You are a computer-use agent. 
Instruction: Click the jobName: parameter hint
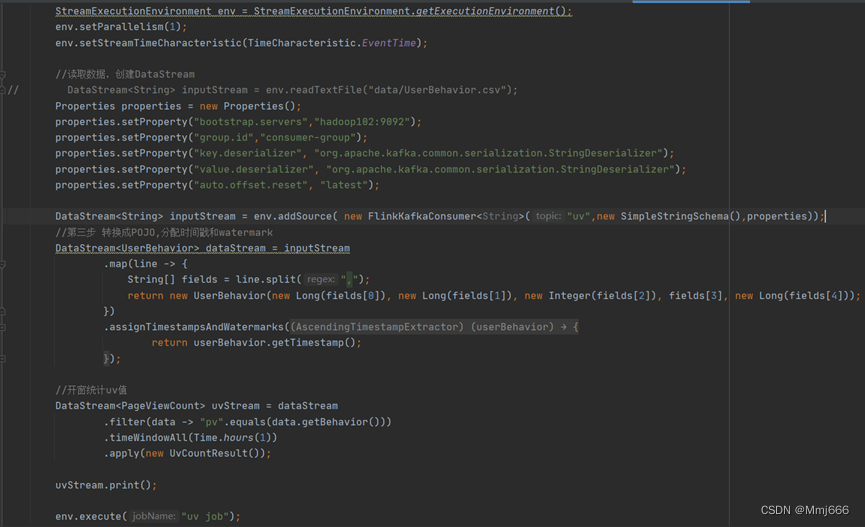(153, 517)
